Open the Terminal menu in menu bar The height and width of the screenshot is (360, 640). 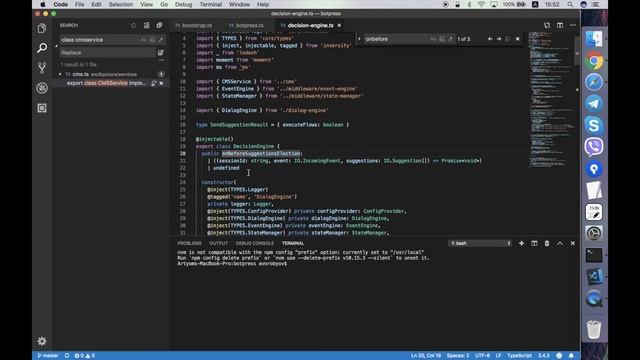pos(211,4)
